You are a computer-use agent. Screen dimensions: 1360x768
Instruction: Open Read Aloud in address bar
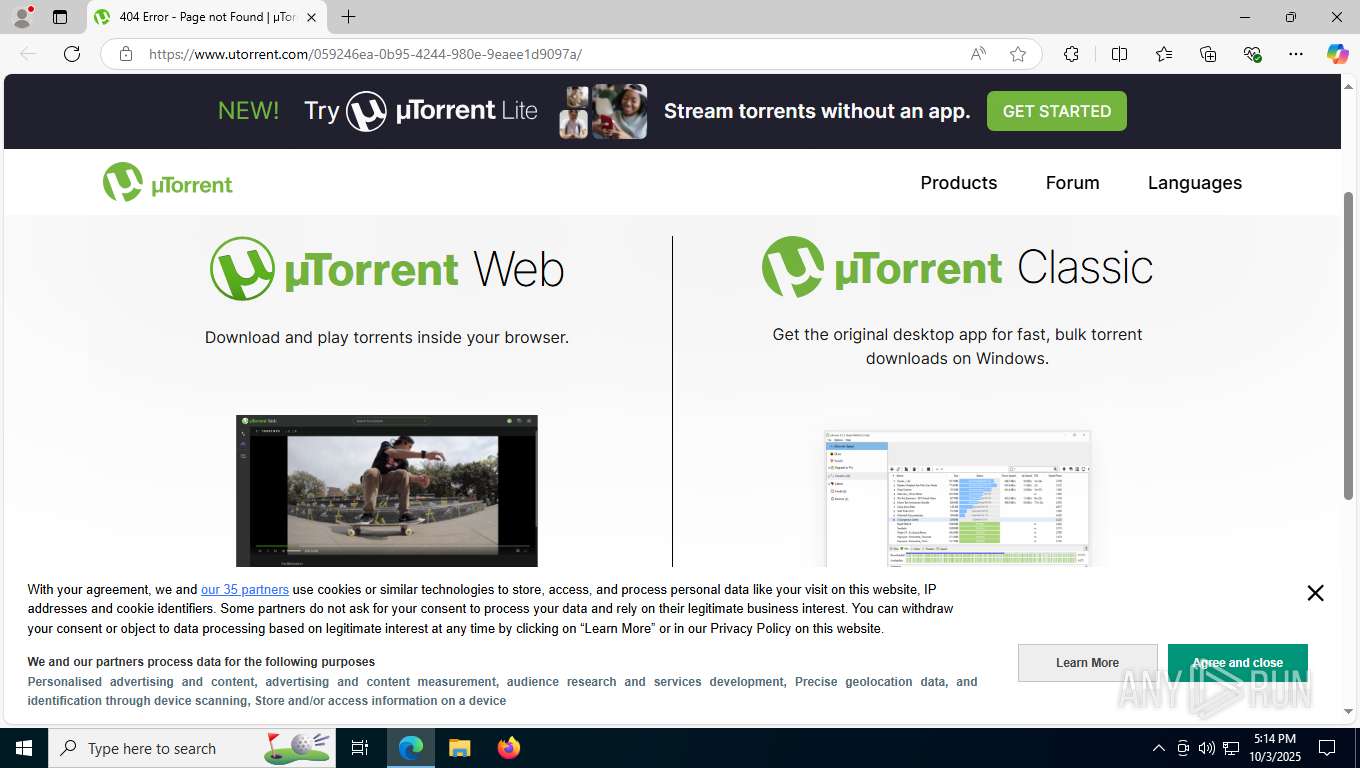point(978,54)
